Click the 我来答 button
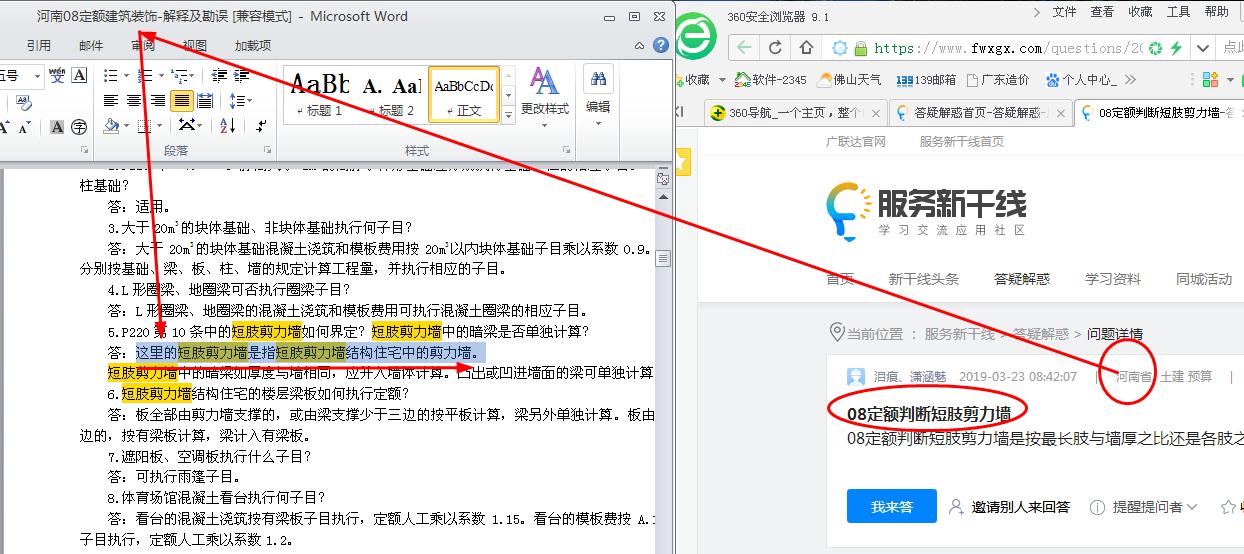Viewport: 1244px width, 554px height. tap(892, 507)
